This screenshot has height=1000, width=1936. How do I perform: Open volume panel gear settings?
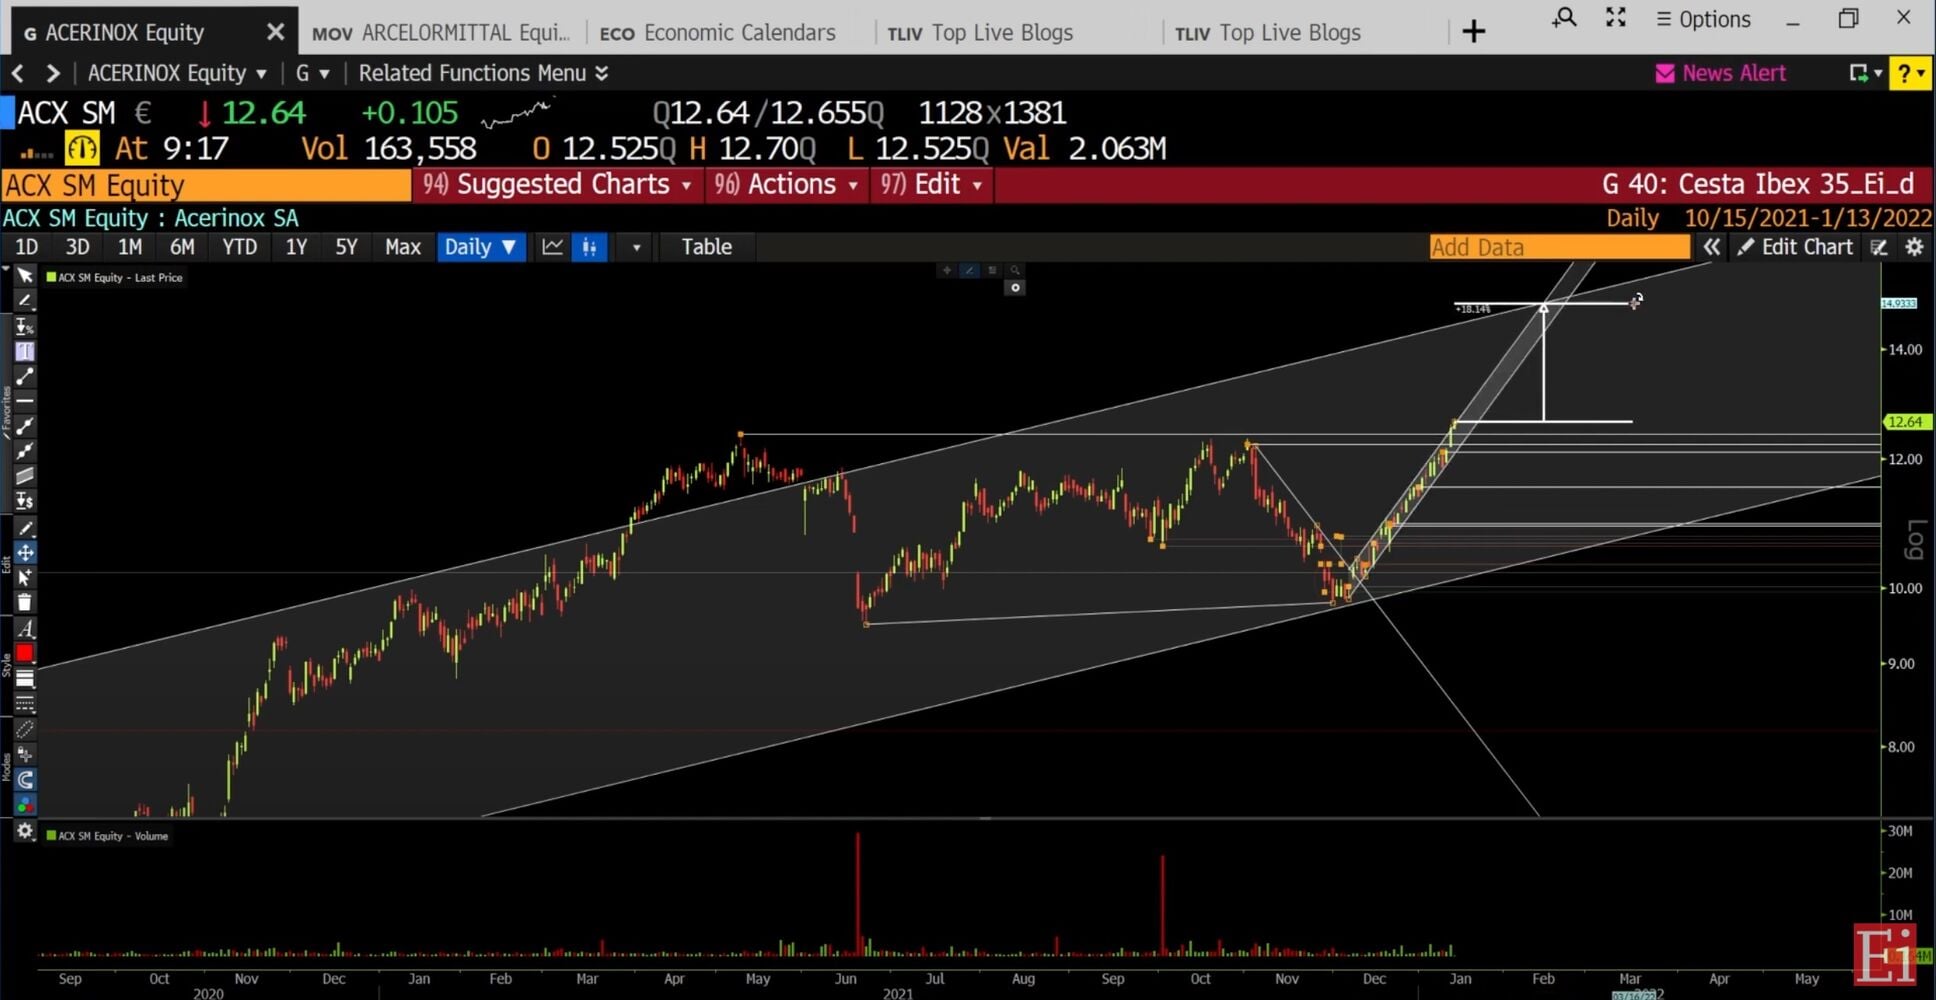click(x=25, y=831)
